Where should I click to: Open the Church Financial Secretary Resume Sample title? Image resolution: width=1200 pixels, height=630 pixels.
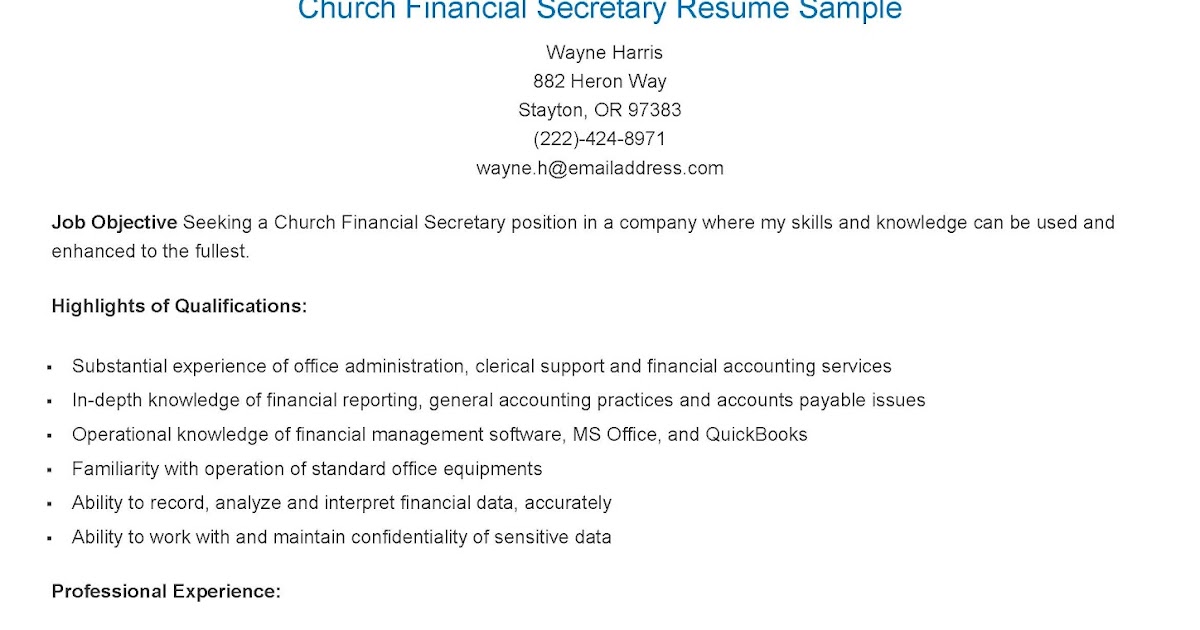coord(600,10)
